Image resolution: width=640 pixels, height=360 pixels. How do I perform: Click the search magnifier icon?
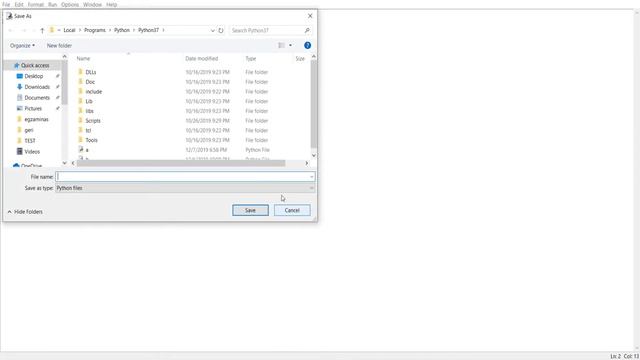pyautogui.click(x=307, y=31)
